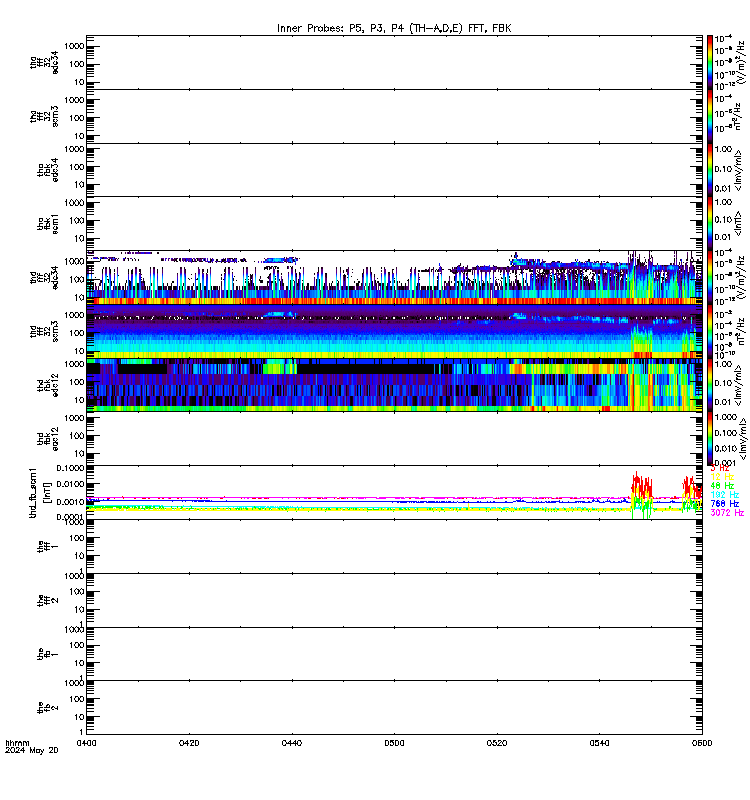Select the red '3 Hz' legend entry

720,468
